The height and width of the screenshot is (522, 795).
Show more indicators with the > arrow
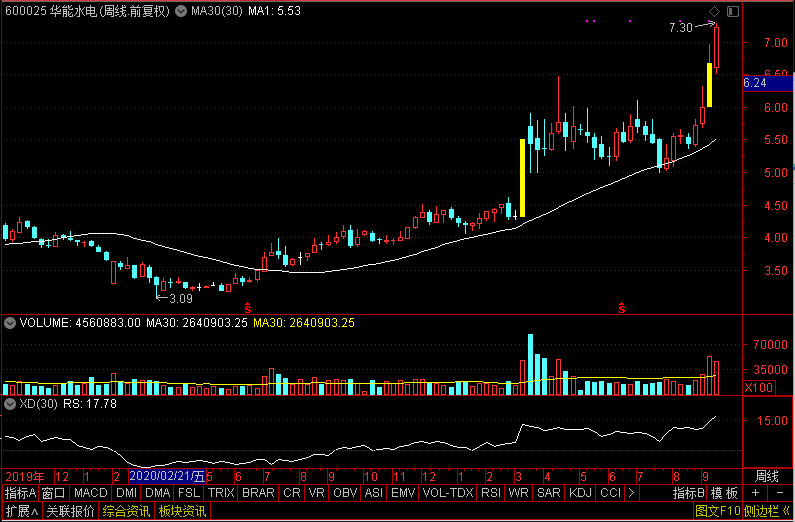click(x=631, y=493)
